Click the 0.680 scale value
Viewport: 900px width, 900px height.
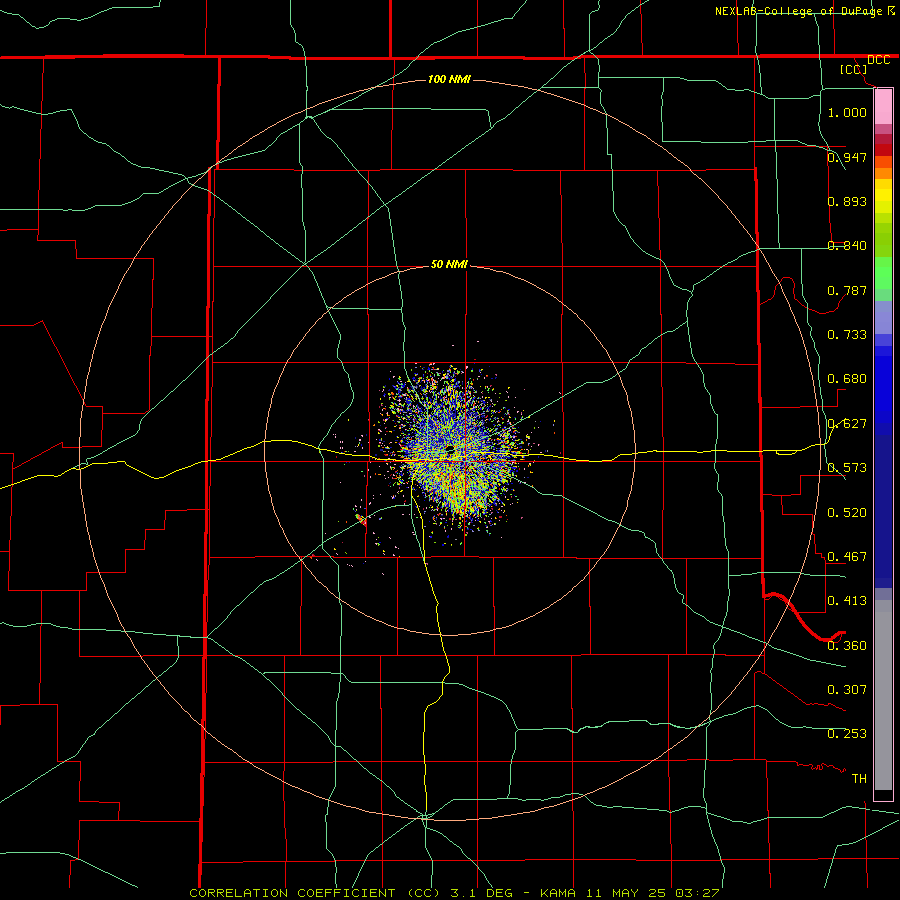tap(847, 379)
